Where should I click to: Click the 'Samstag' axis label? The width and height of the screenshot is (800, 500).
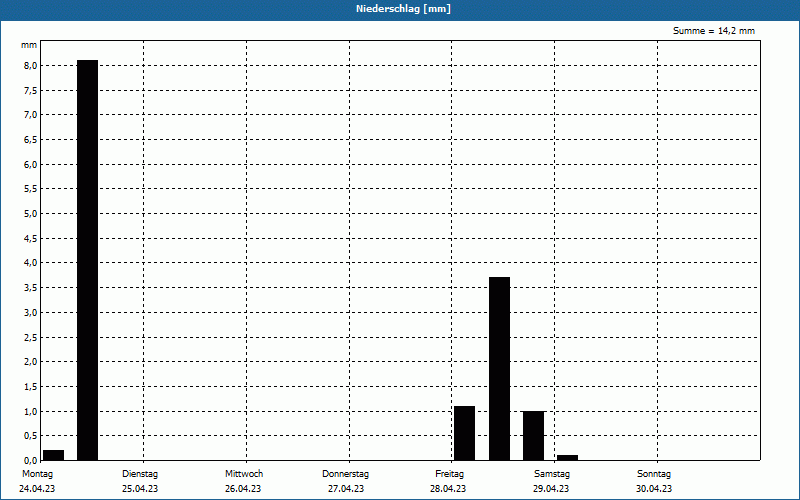click(552, 474)
